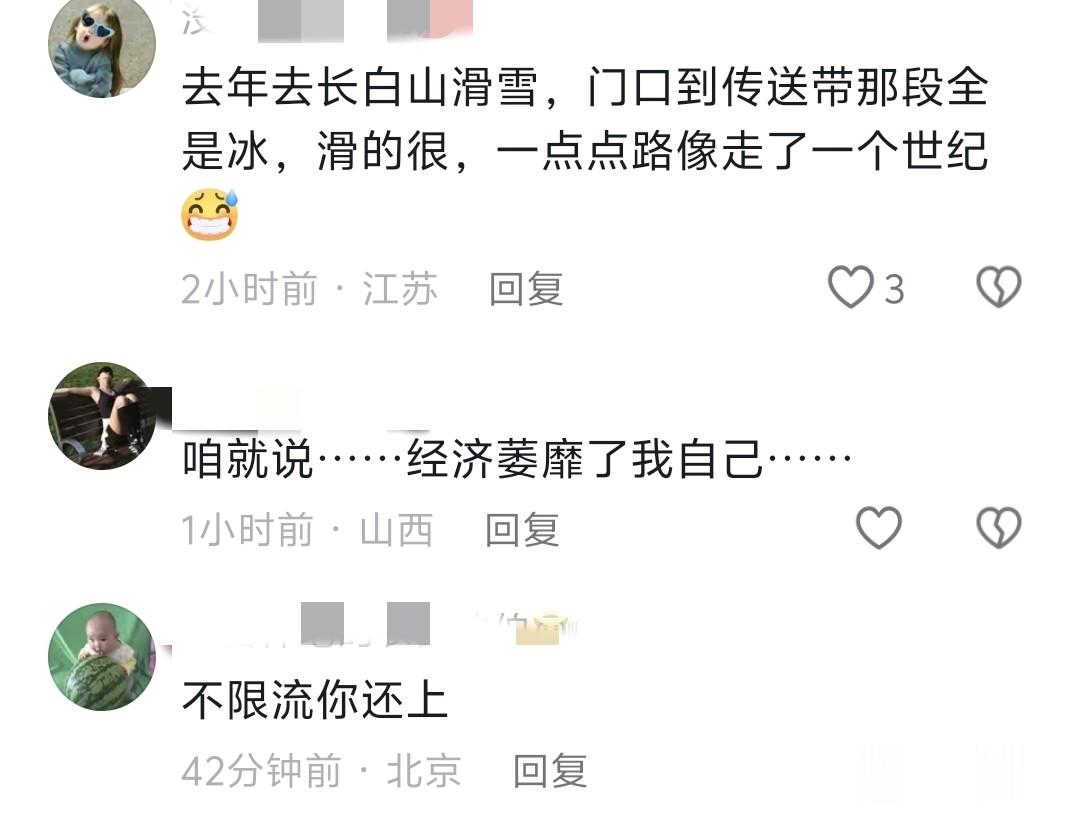Screen dimensions: 1080x815
Task: Dislike the 山西 comment with the broken heart
Action: 999,528
